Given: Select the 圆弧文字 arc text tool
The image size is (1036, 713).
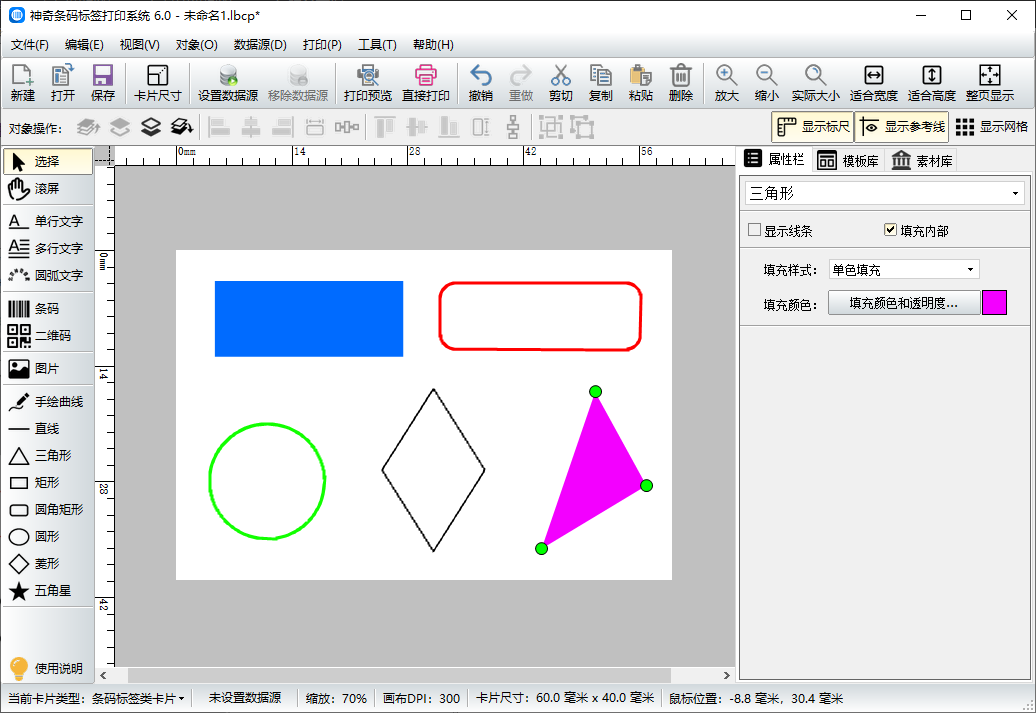Looking at the screenshot, I should [x=48, y=275].
